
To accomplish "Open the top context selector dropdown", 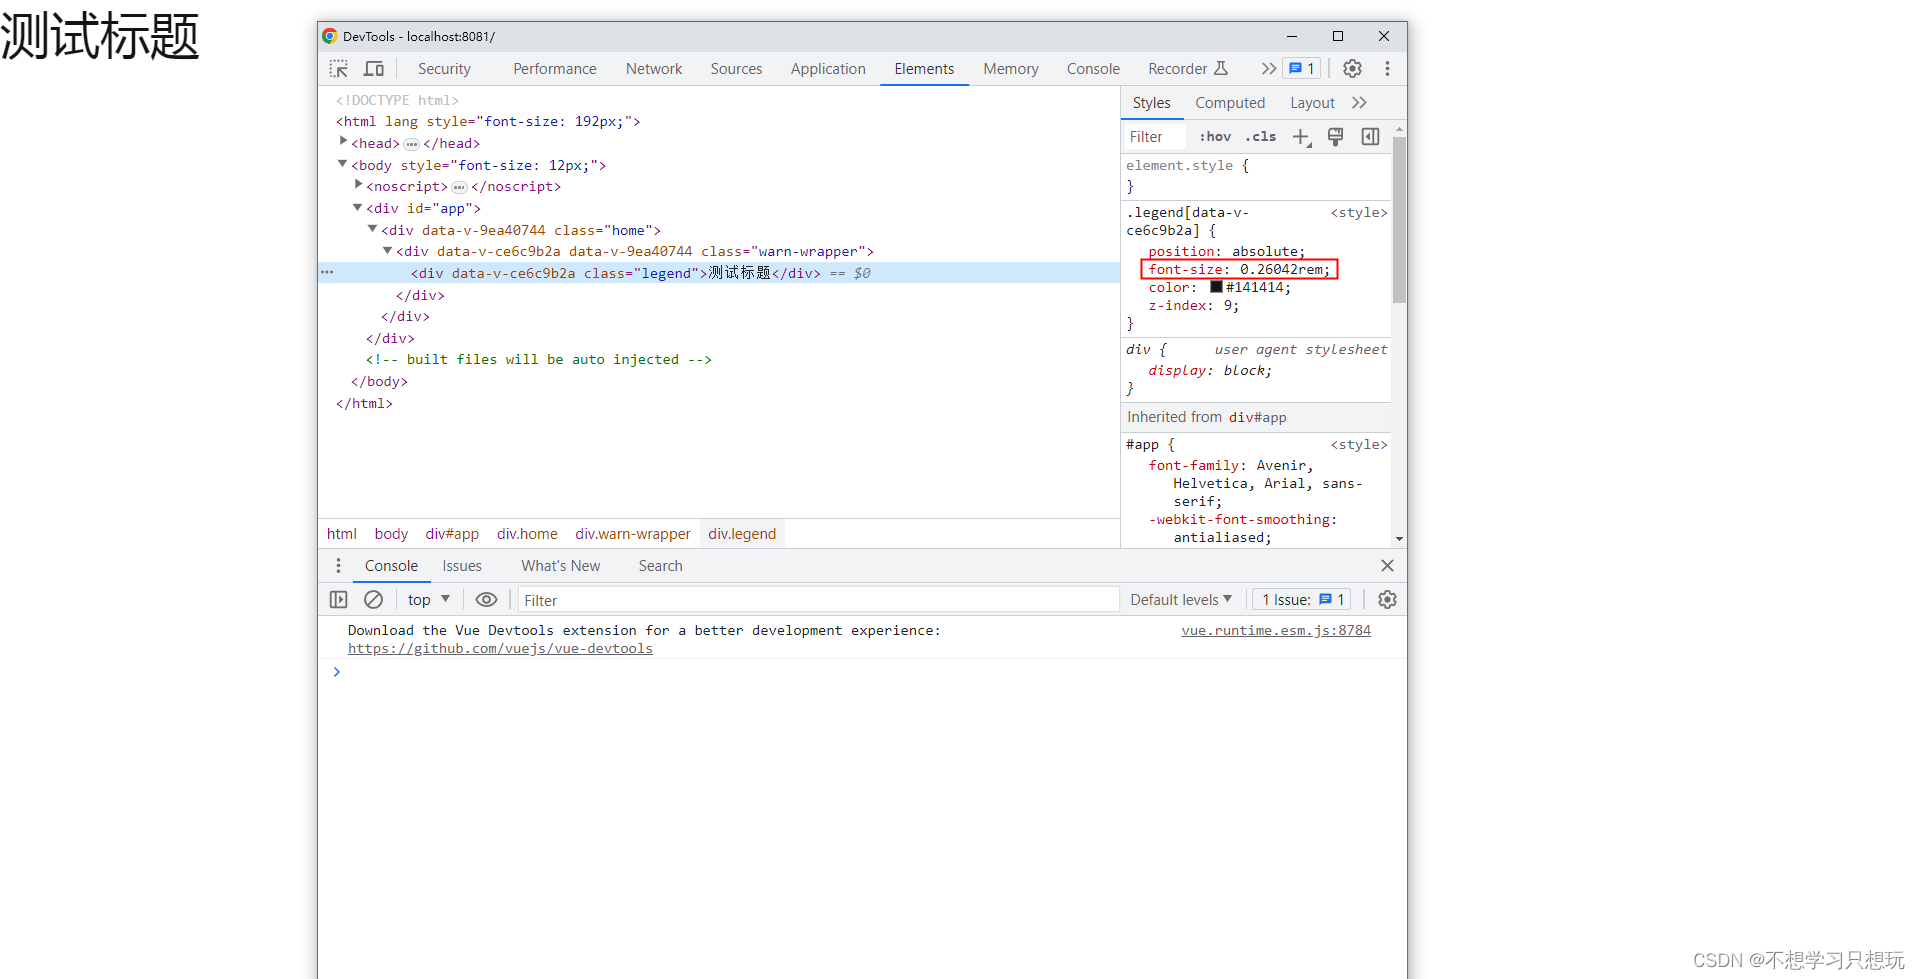I will click(429, 600).
